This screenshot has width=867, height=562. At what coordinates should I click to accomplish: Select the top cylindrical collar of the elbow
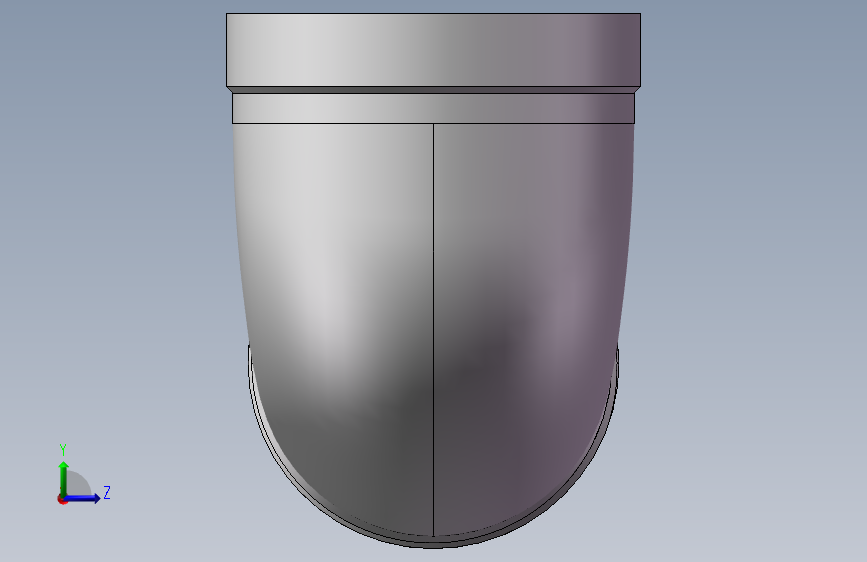(434, 50)
